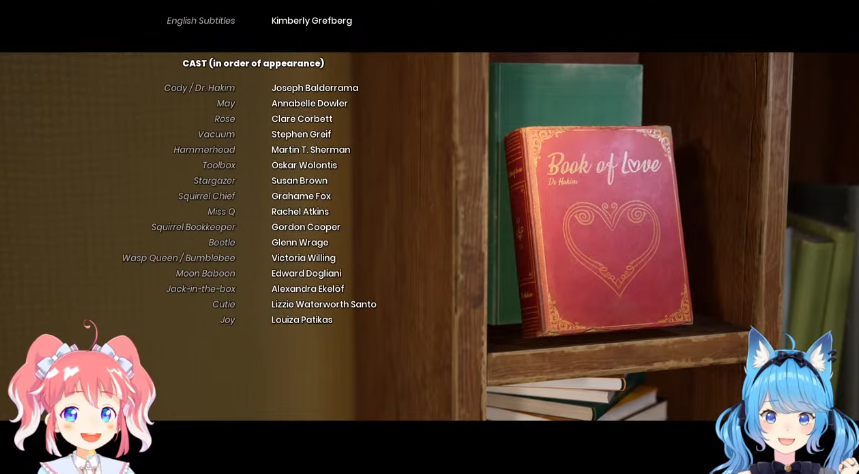Click cast name "Victoria Willing"

303,258
